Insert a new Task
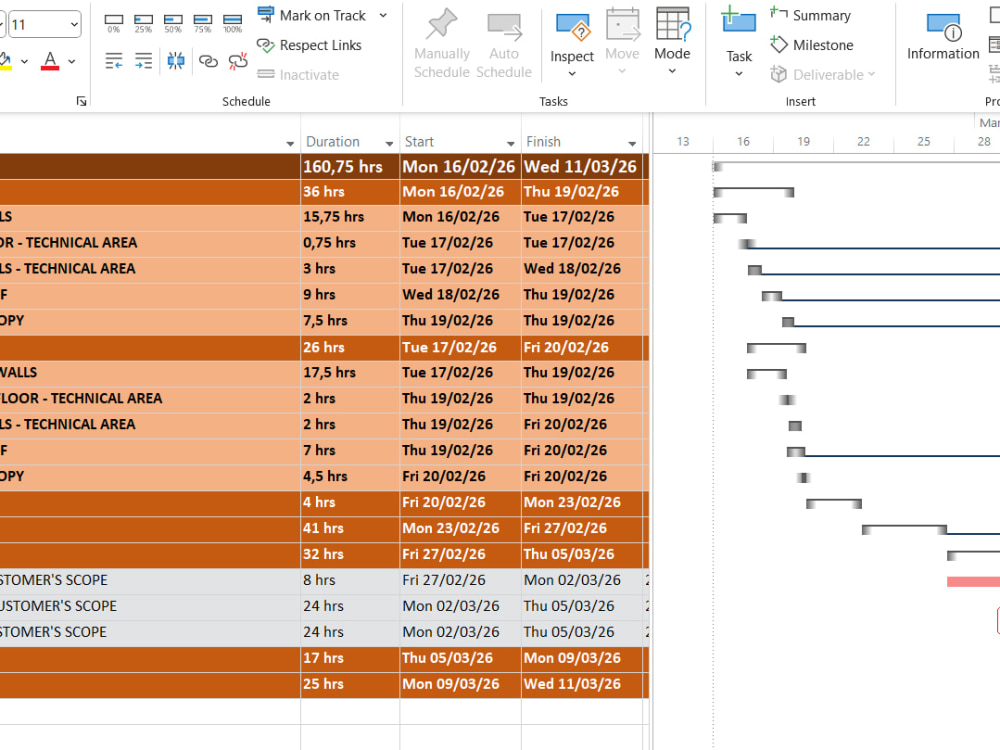This screenshot has height=750, width=1000. 739,33
